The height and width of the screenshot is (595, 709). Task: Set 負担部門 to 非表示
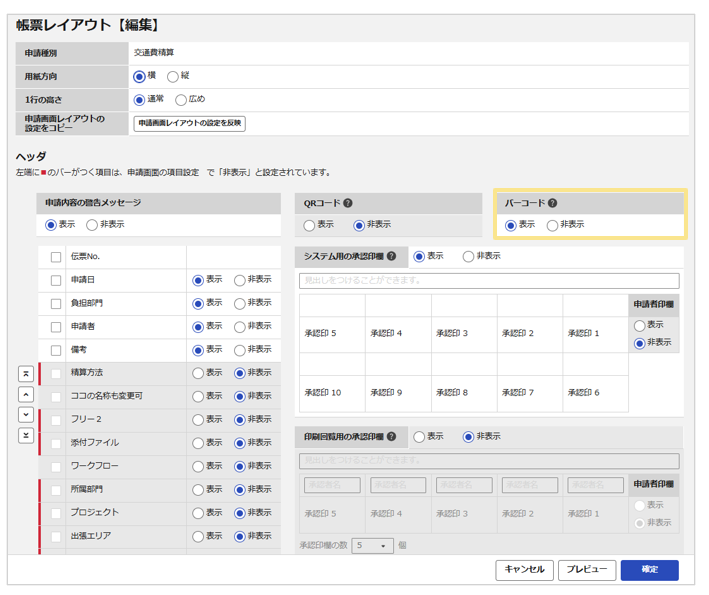pyautogui.click(x=240, y=304)
